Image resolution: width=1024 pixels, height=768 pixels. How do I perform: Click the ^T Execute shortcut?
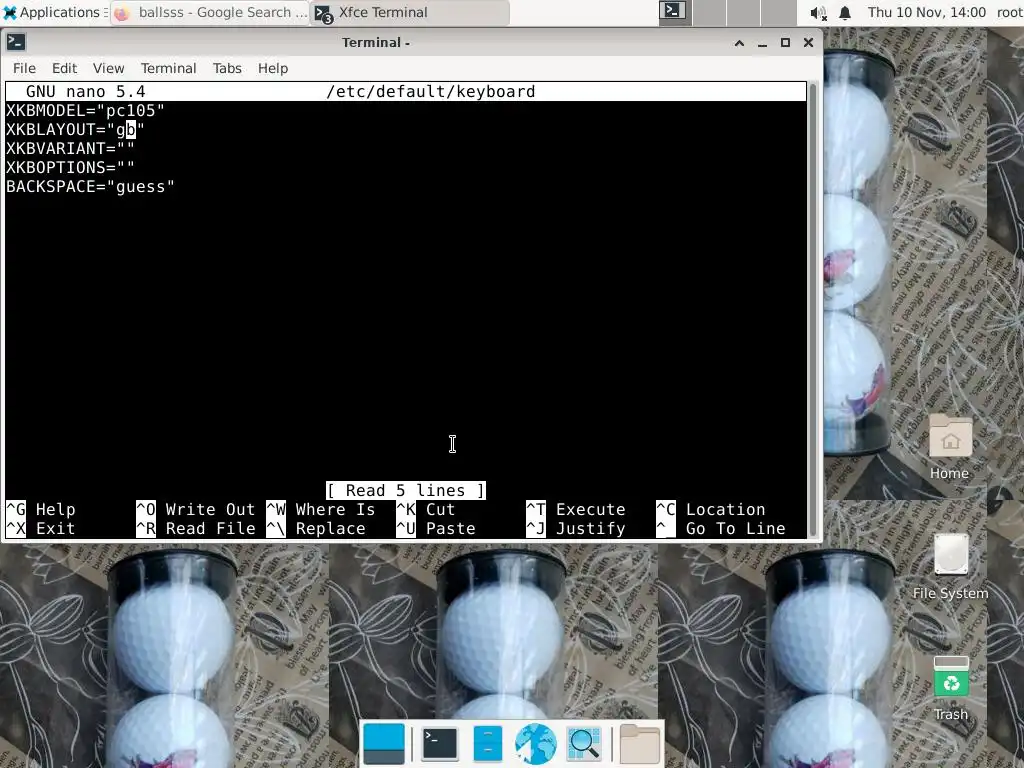pyautogui.click(x=576, y=509)
